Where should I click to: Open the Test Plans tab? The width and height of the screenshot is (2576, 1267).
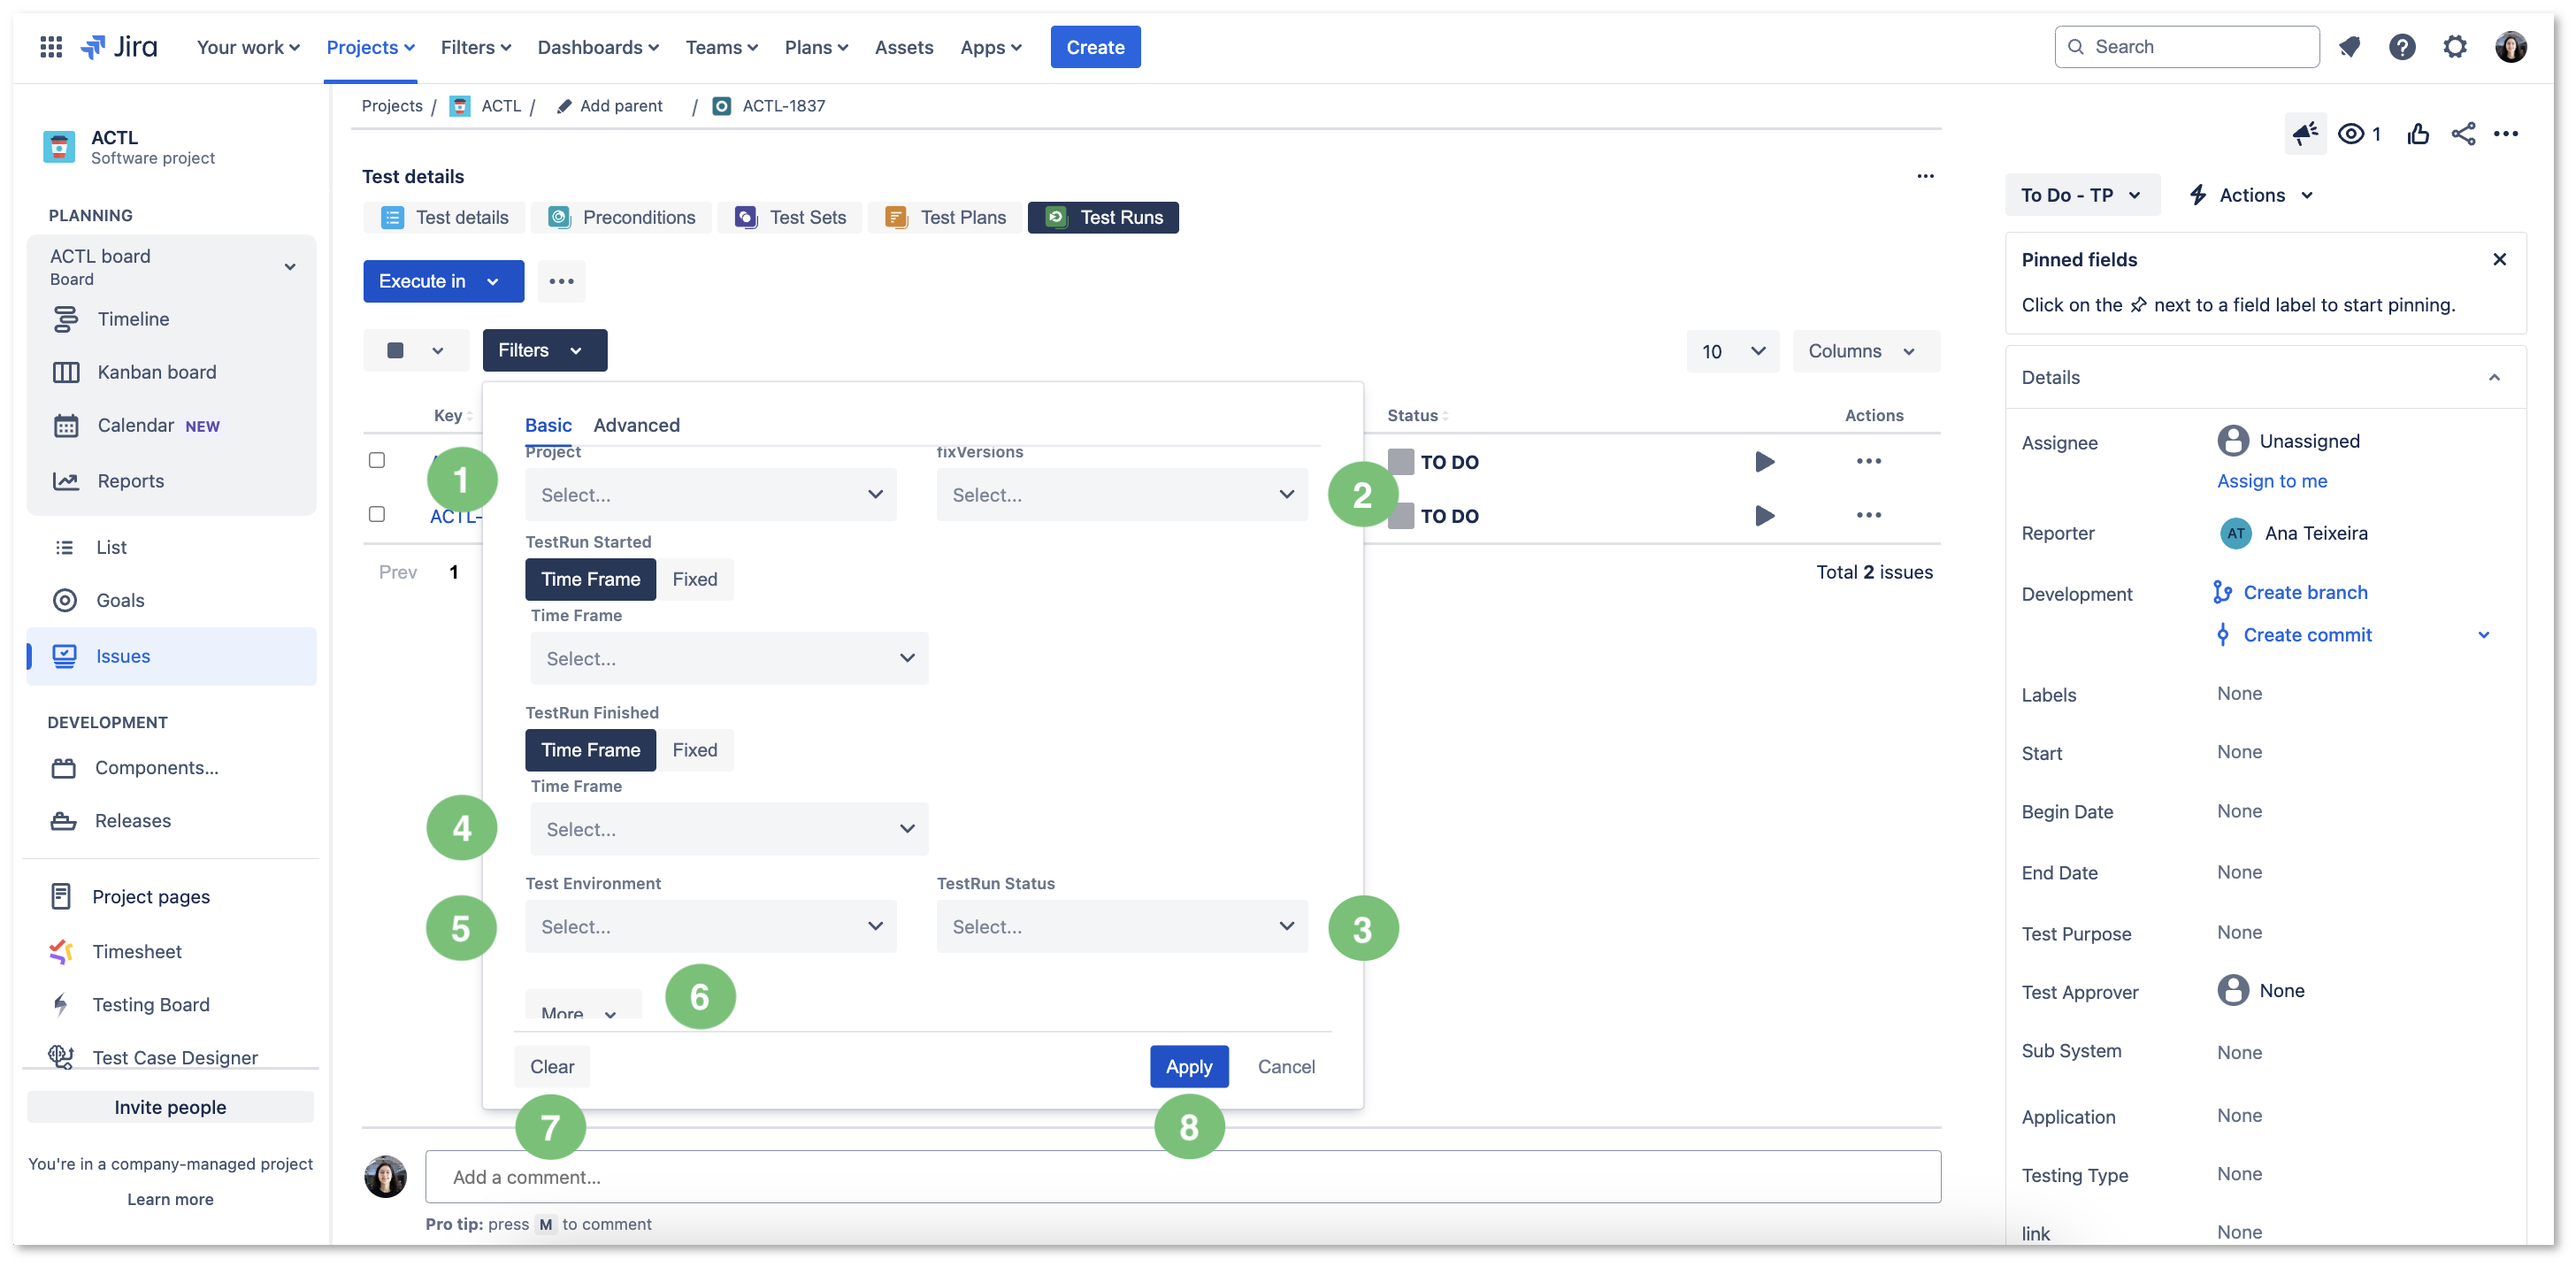(945, 217)
